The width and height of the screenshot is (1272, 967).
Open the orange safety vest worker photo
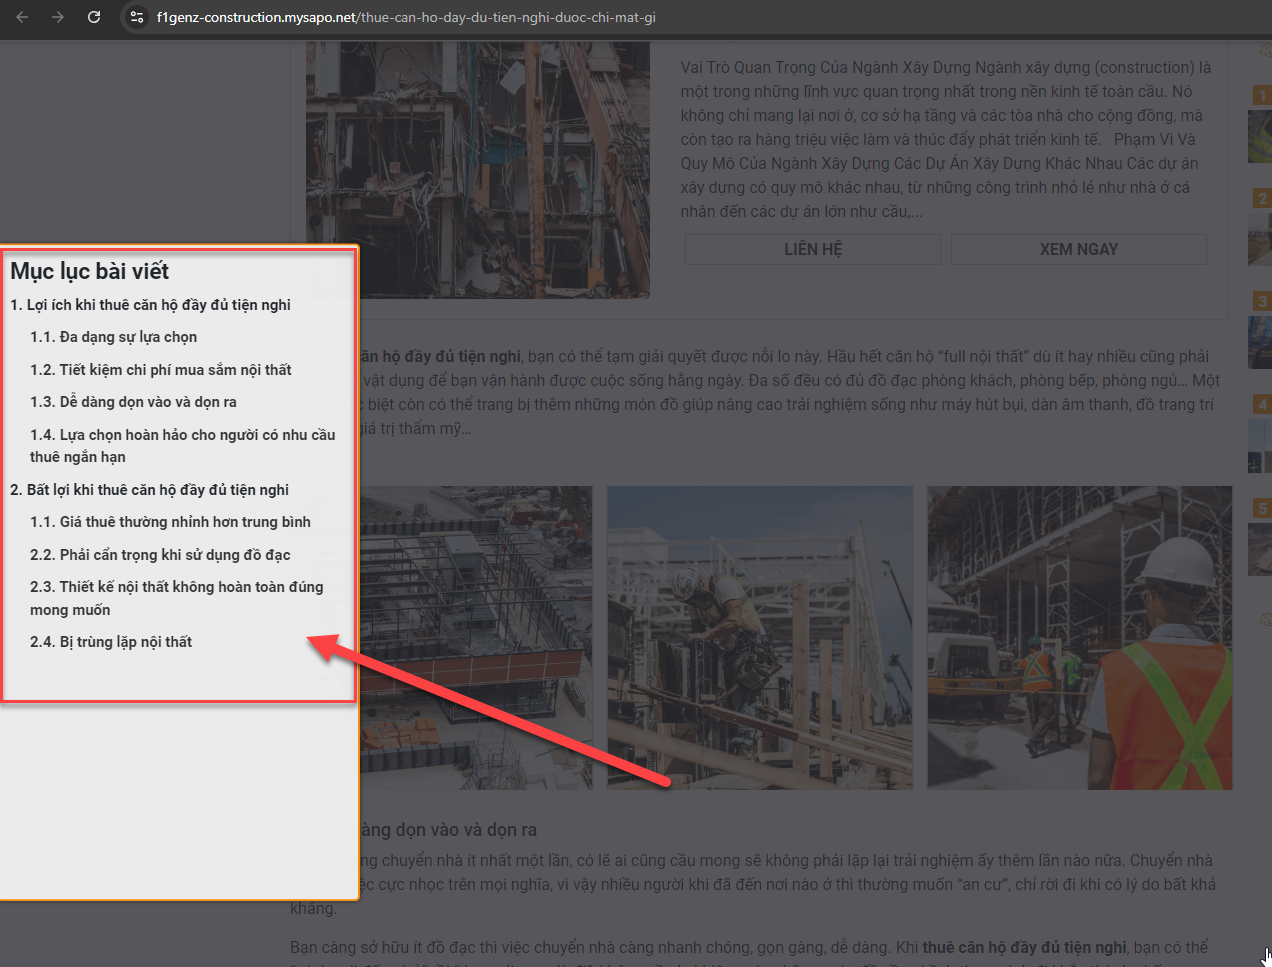pos(1080,638)
